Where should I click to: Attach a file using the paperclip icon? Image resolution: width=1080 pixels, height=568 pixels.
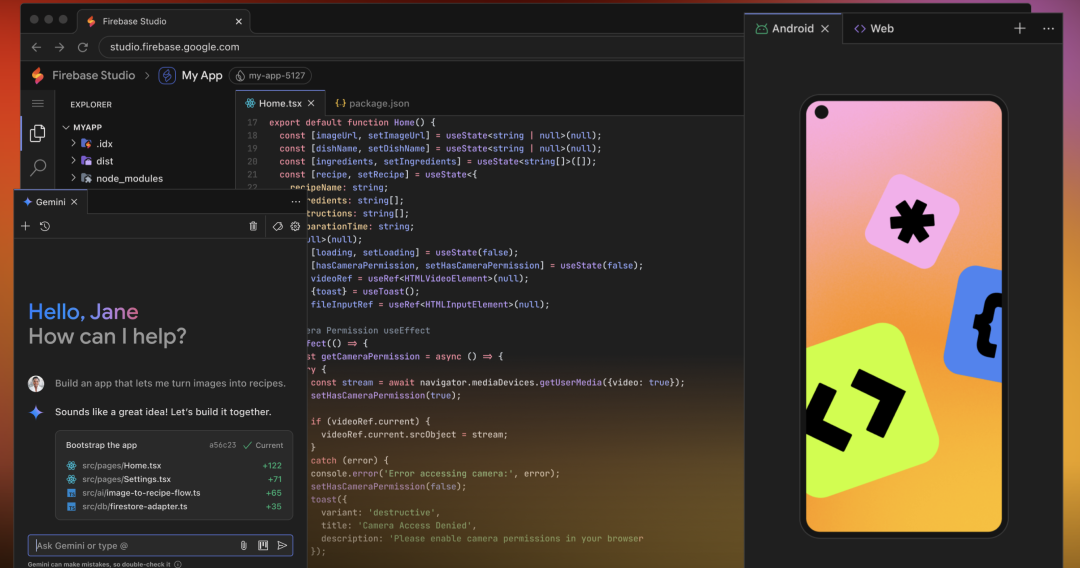point(243,545)
